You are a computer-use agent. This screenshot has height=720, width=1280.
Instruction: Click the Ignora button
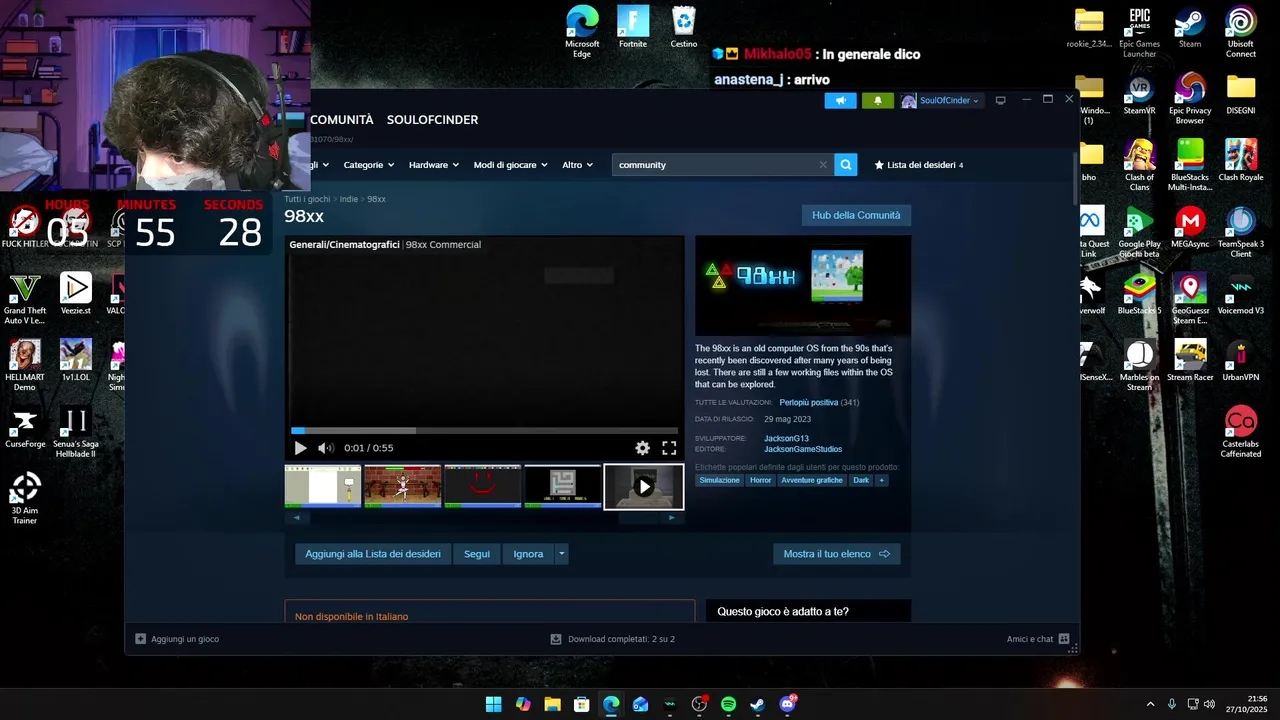tap(529, 554)
